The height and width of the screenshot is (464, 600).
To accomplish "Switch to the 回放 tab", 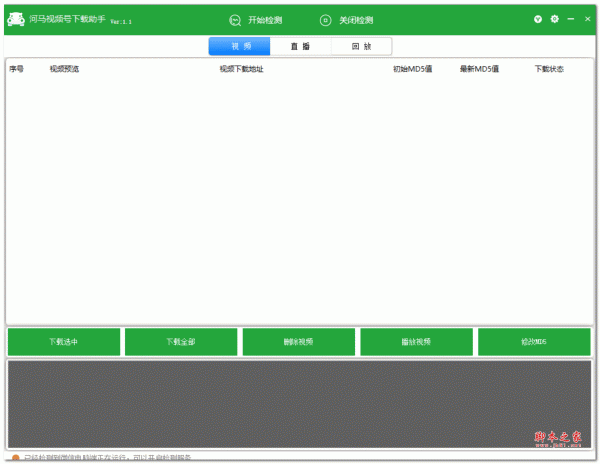I will pos(362,46).
